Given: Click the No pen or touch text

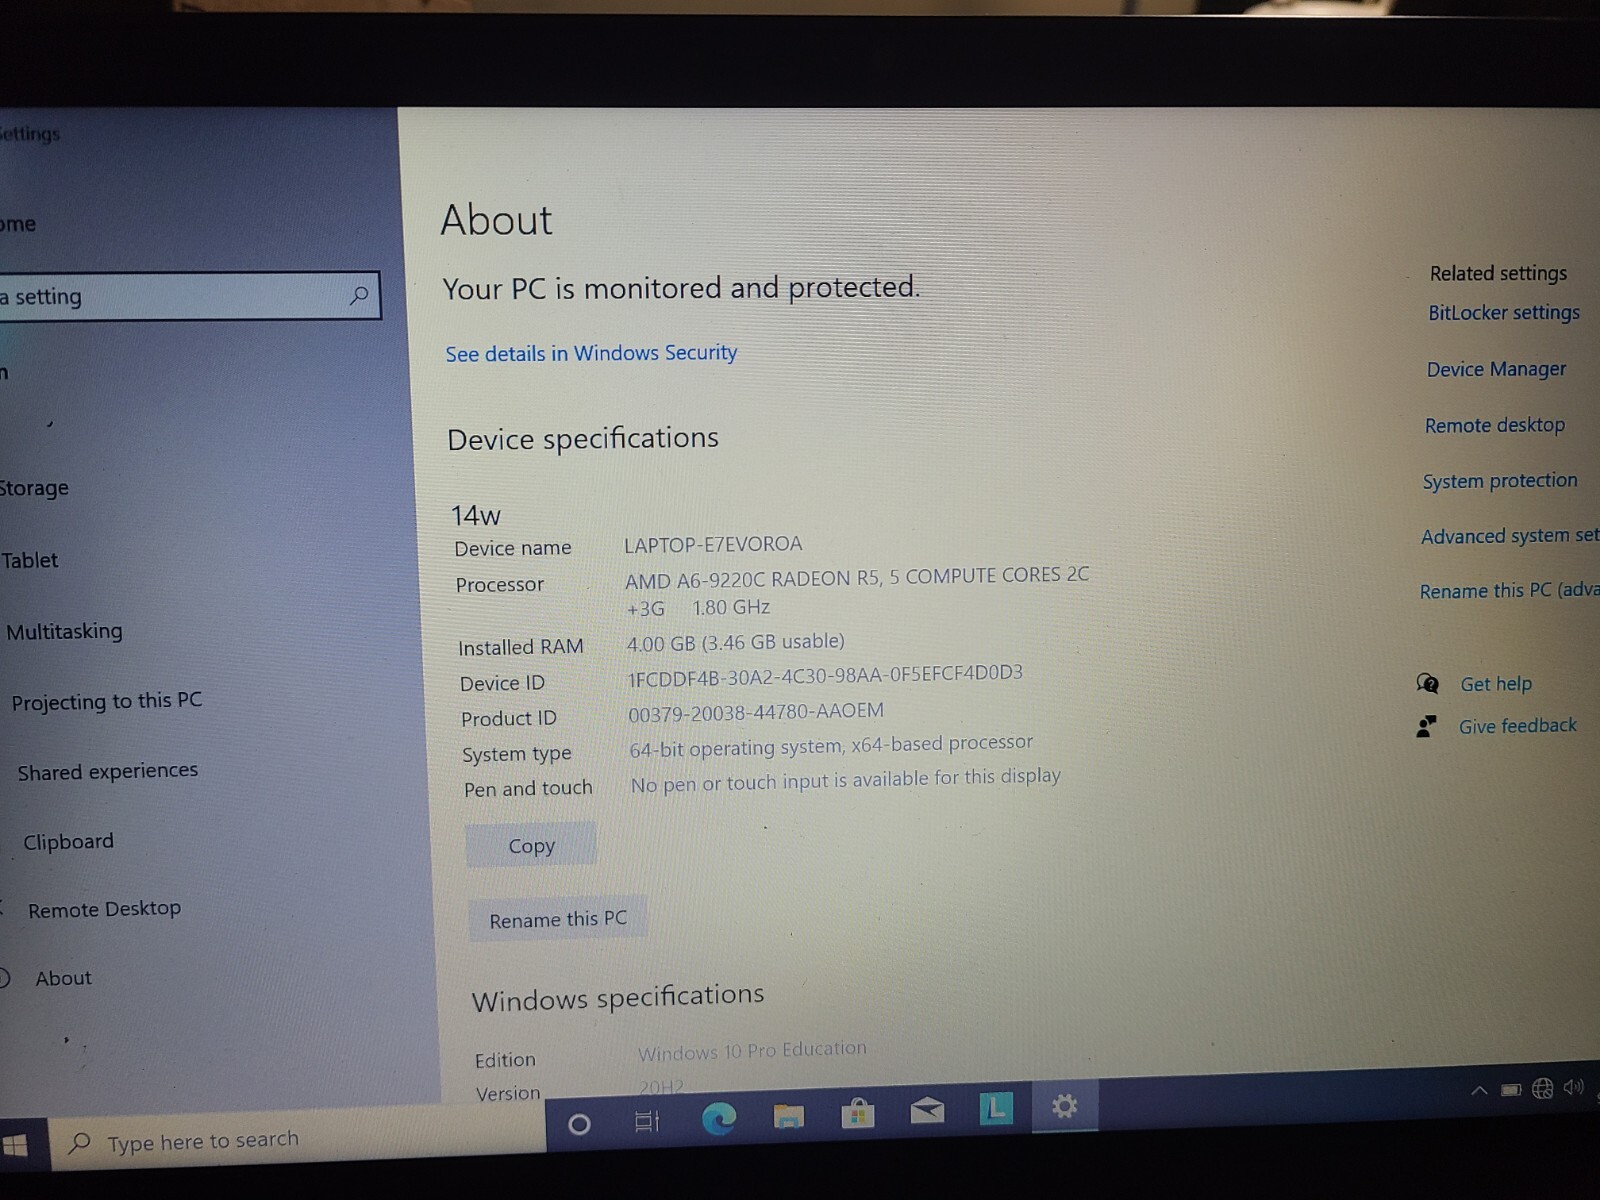Looking at the screenshot, I should [846, 780].
